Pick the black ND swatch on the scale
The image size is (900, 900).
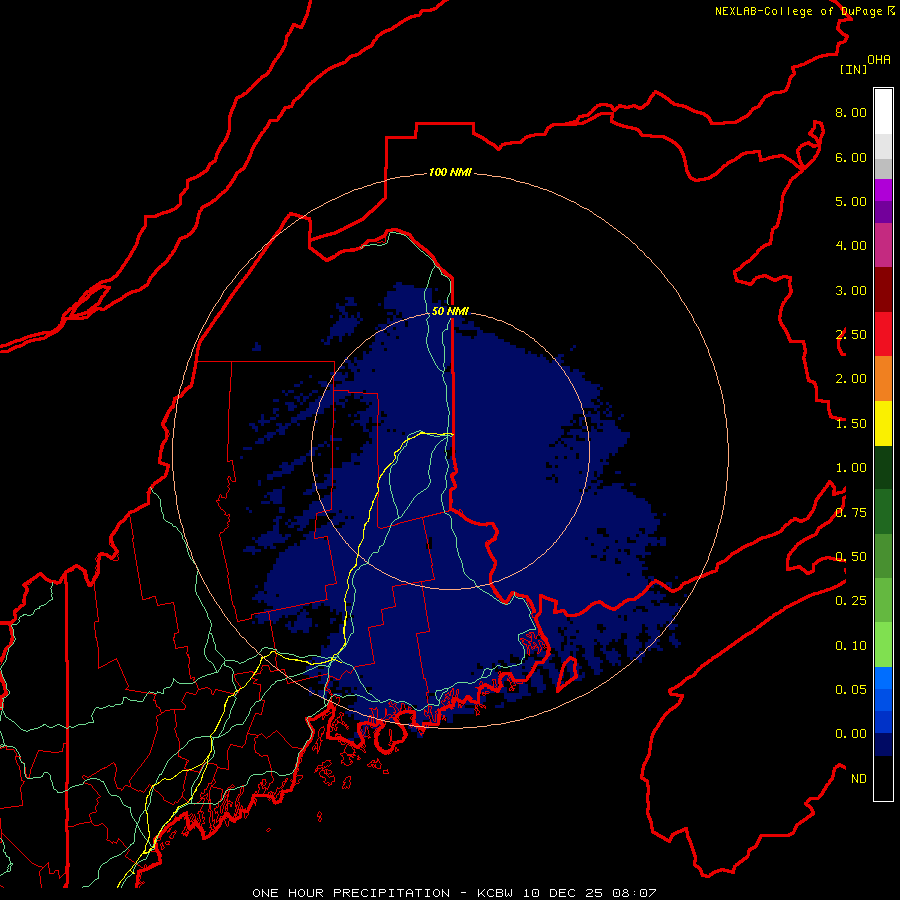coord(883,778)
